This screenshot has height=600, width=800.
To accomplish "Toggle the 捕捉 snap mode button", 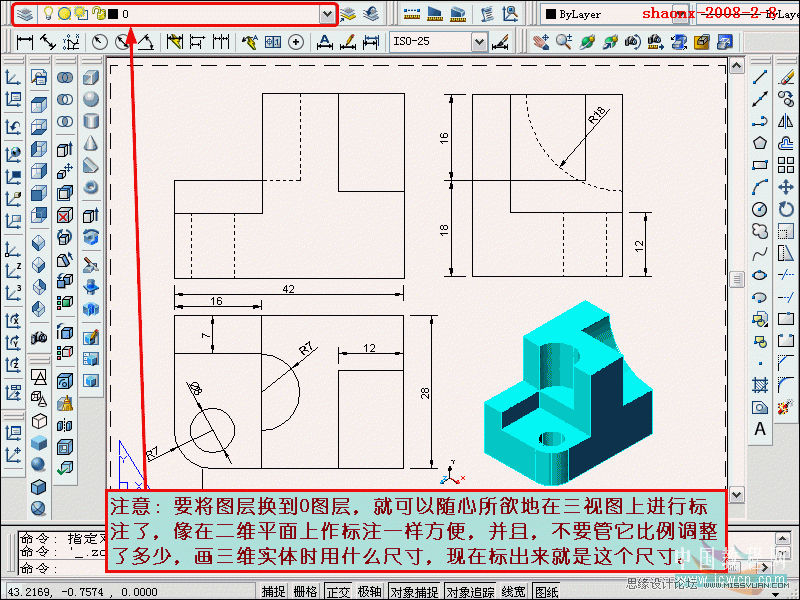I will pos(273,591).
